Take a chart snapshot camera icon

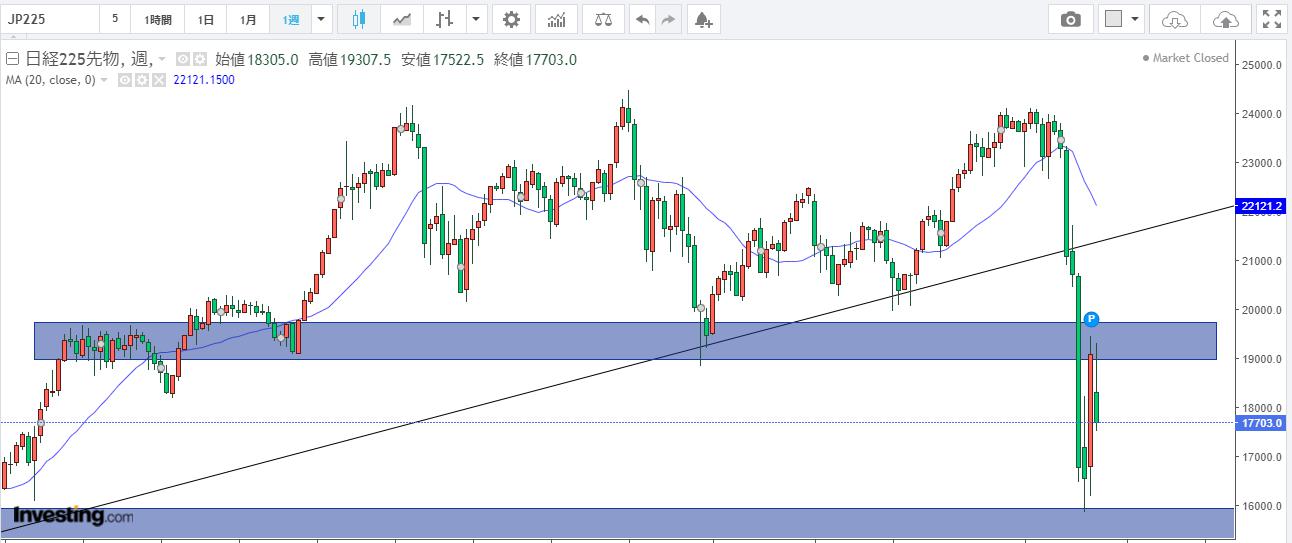click(1071, 19)
